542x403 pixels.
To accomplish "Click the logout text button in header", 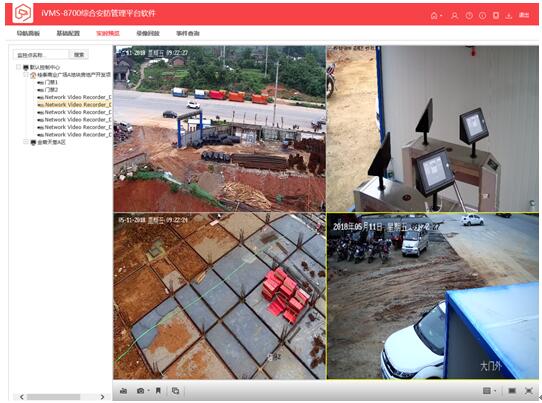I will click(x=524, y=15).
